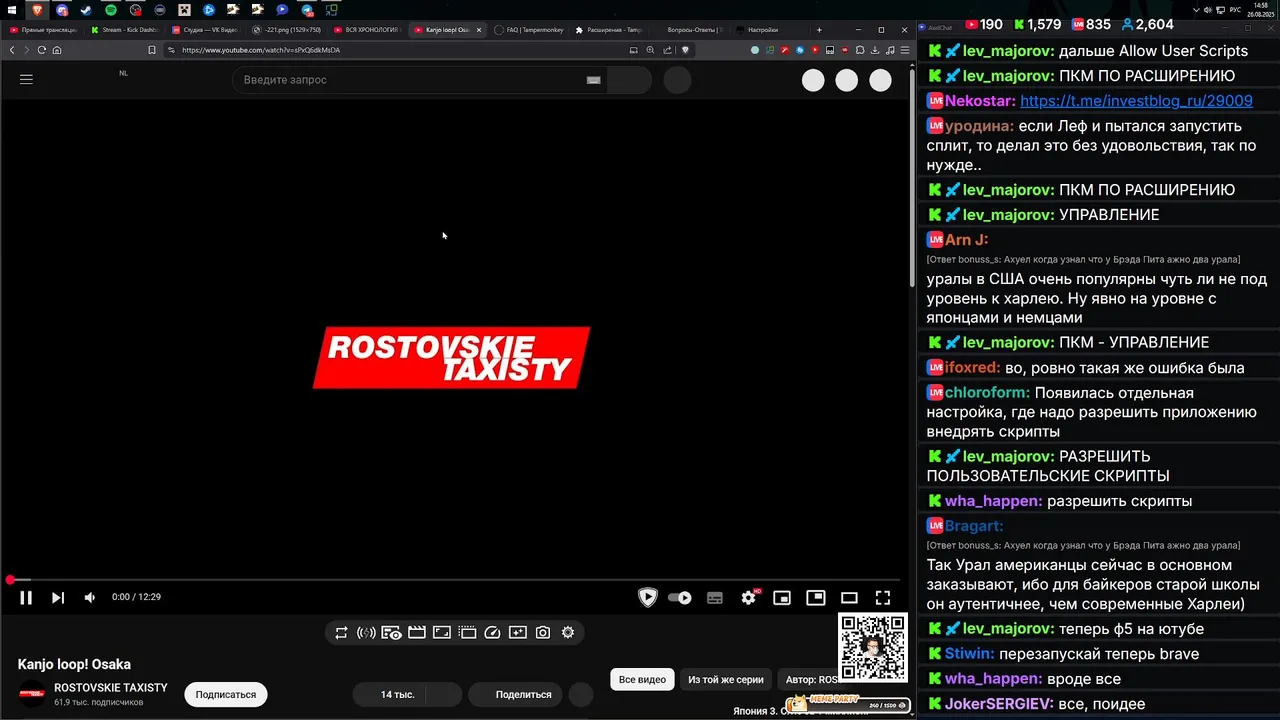This screenshot has height=720, width=1280.
Task: Switch to the 'Студия — VK Видео' tab
Action: [205, 30]
